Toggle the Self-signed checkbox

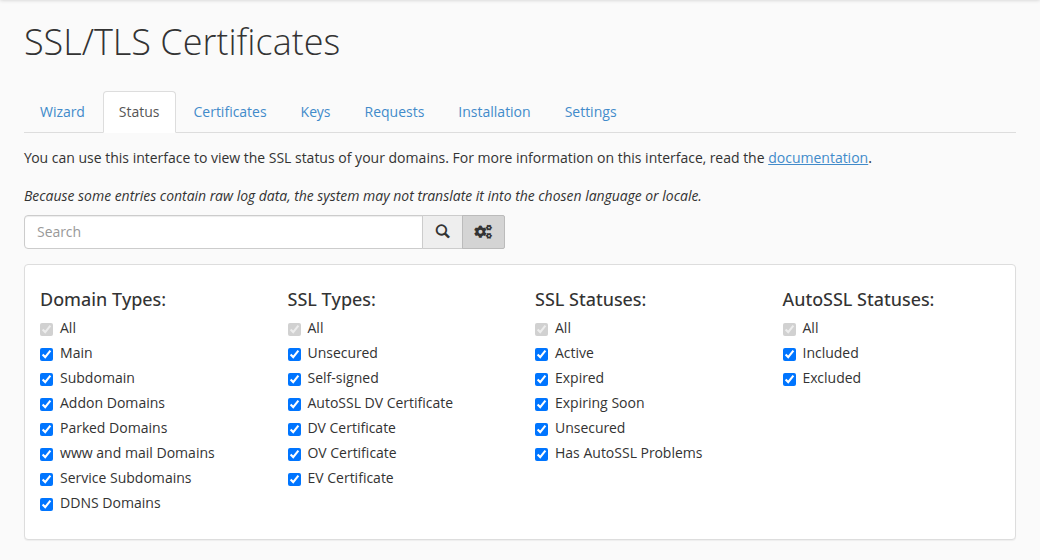[294, 380]
